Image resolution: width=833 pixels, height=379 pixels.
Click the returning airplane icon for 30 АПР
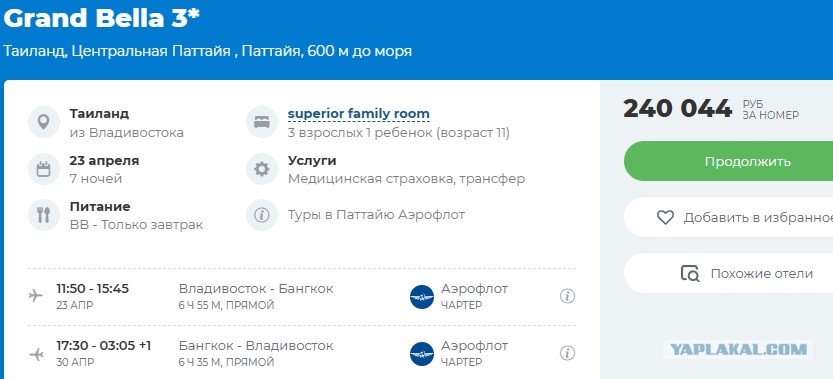[36, 353]
